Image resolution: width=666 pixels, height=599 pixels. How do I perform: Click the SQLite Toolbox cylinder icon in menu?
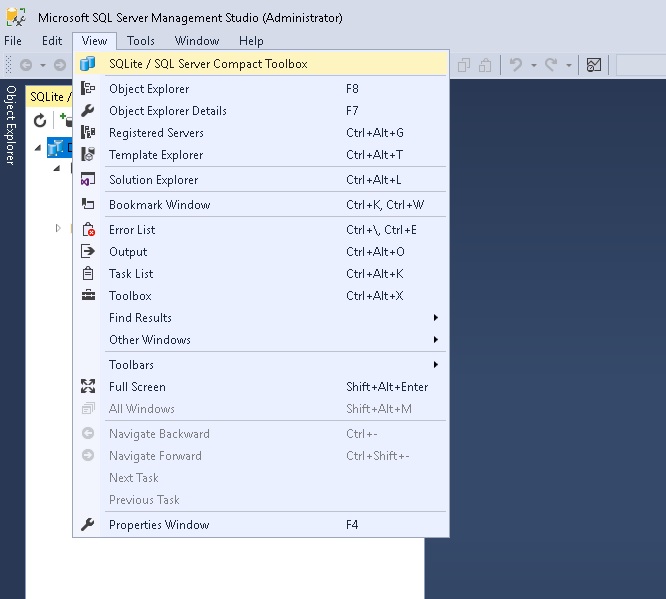click(x=88, y=64)
